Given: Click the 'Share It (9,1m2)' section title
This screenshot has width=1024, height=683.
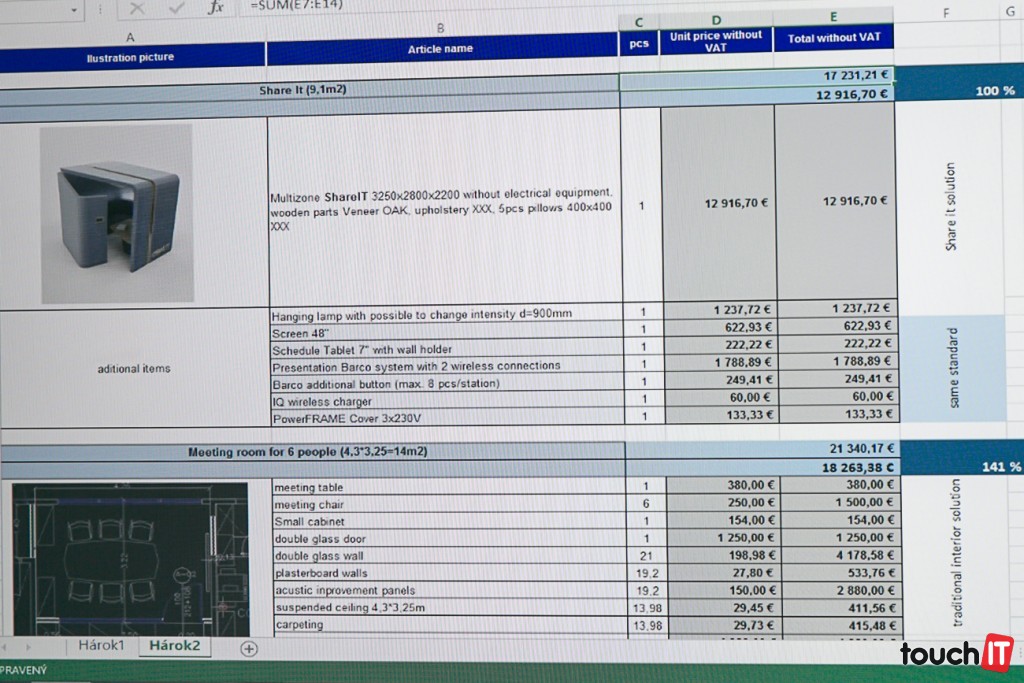Looking at the screenshot, I should pyautogui.click(x=302, y=89).
